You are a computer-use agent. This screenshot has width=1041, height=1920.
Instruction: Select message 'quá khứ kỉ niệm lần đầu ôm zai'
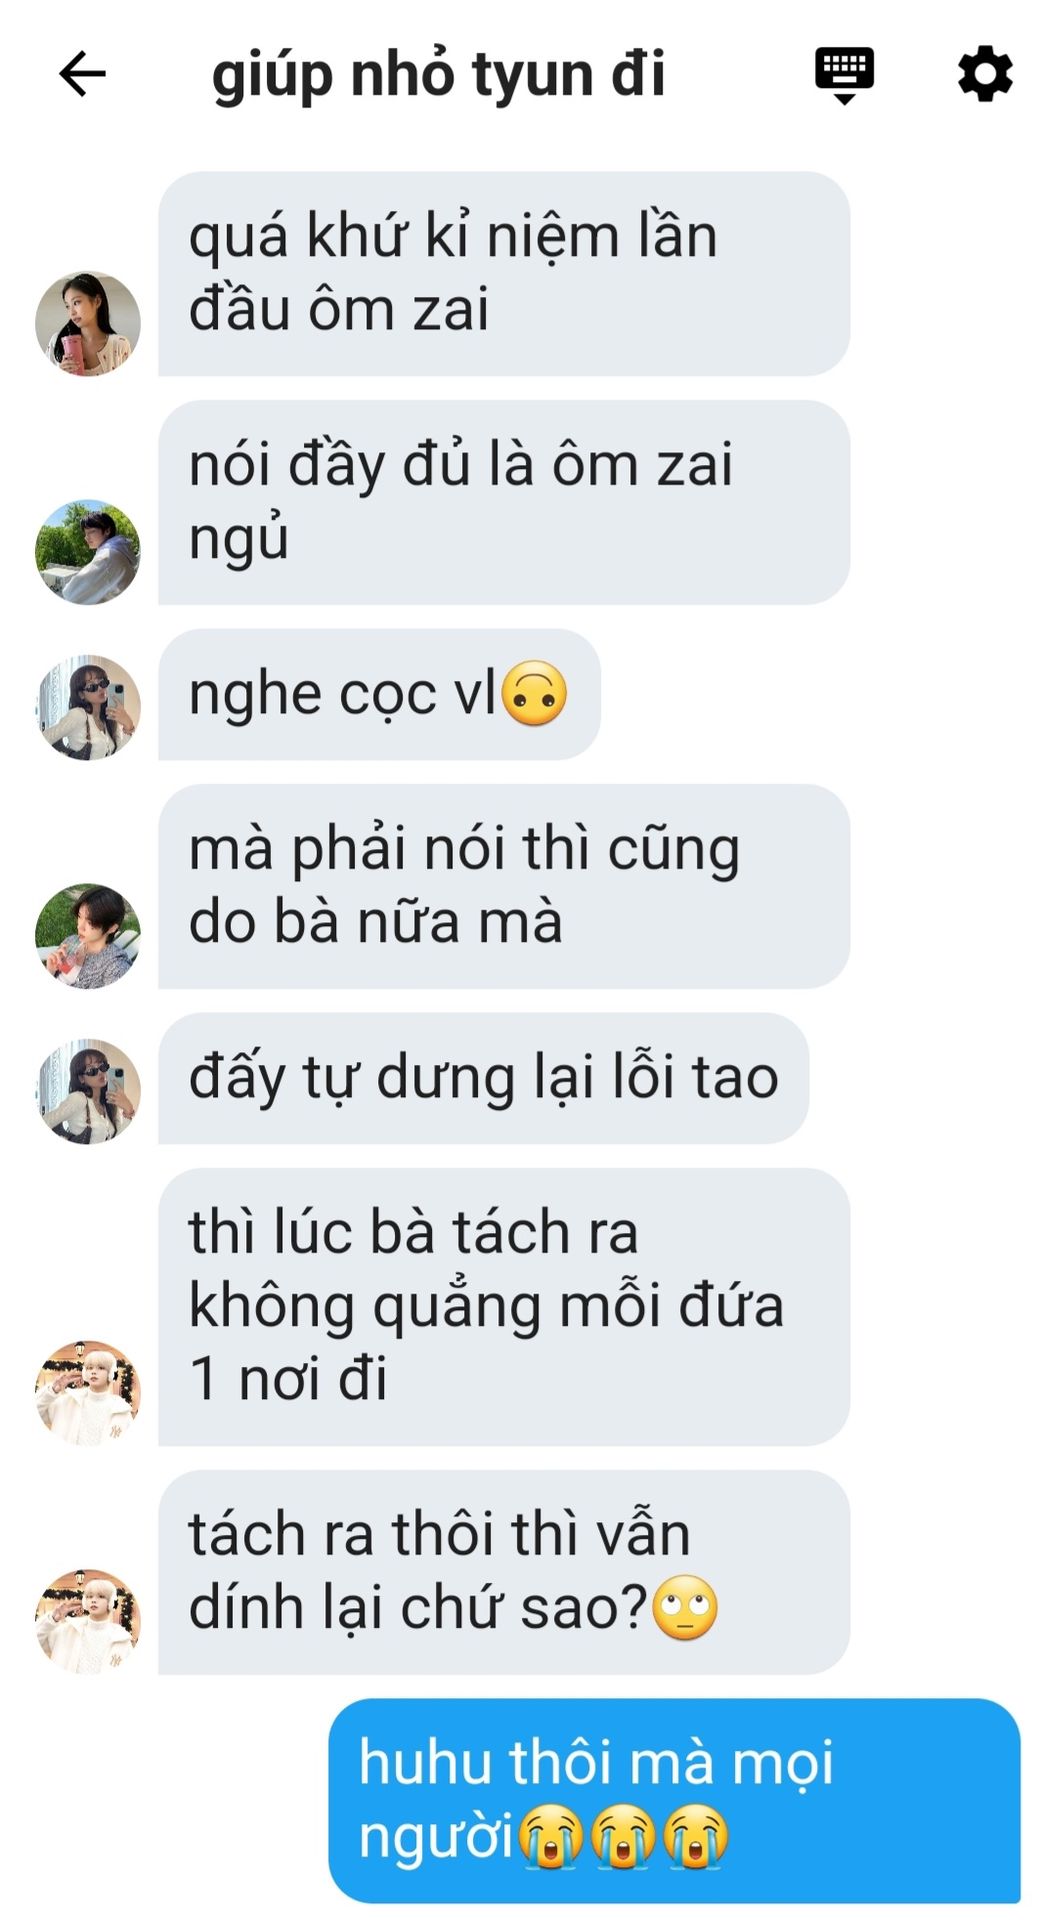(504, 274)
